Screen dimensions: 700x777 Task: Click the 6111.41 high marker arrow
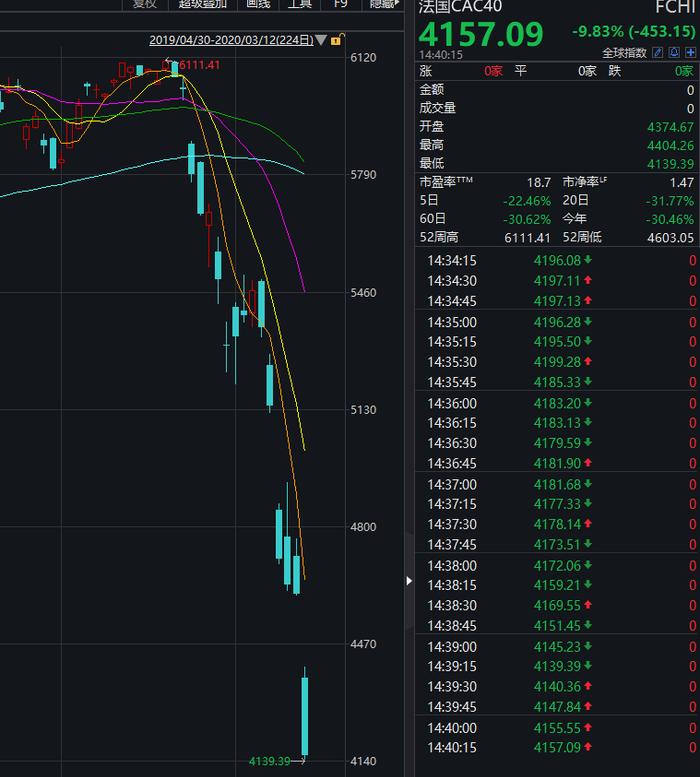[168, 61]
